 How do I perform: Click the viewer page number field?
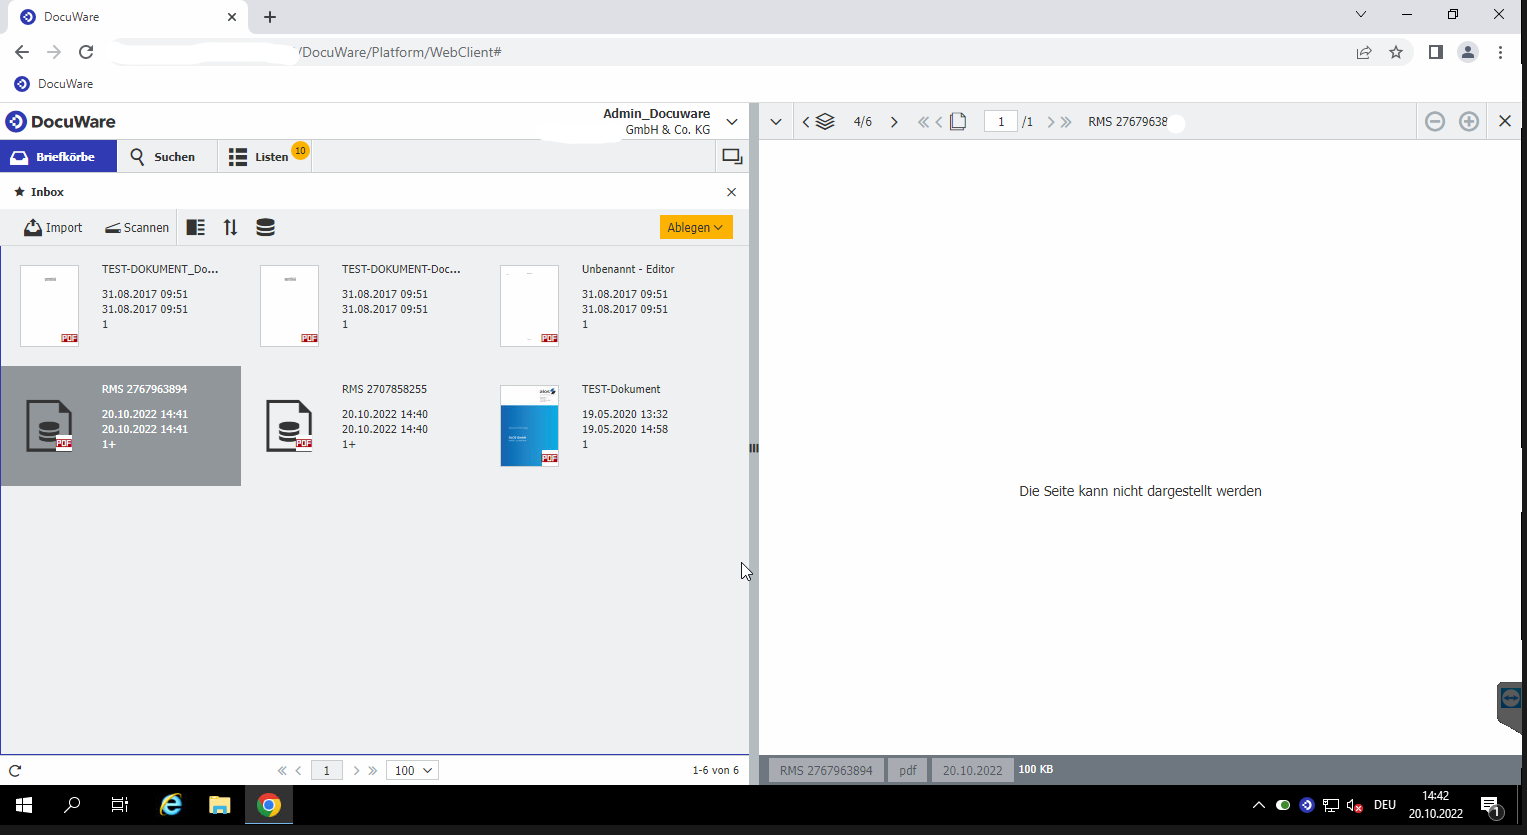[x=1000, y=122]
